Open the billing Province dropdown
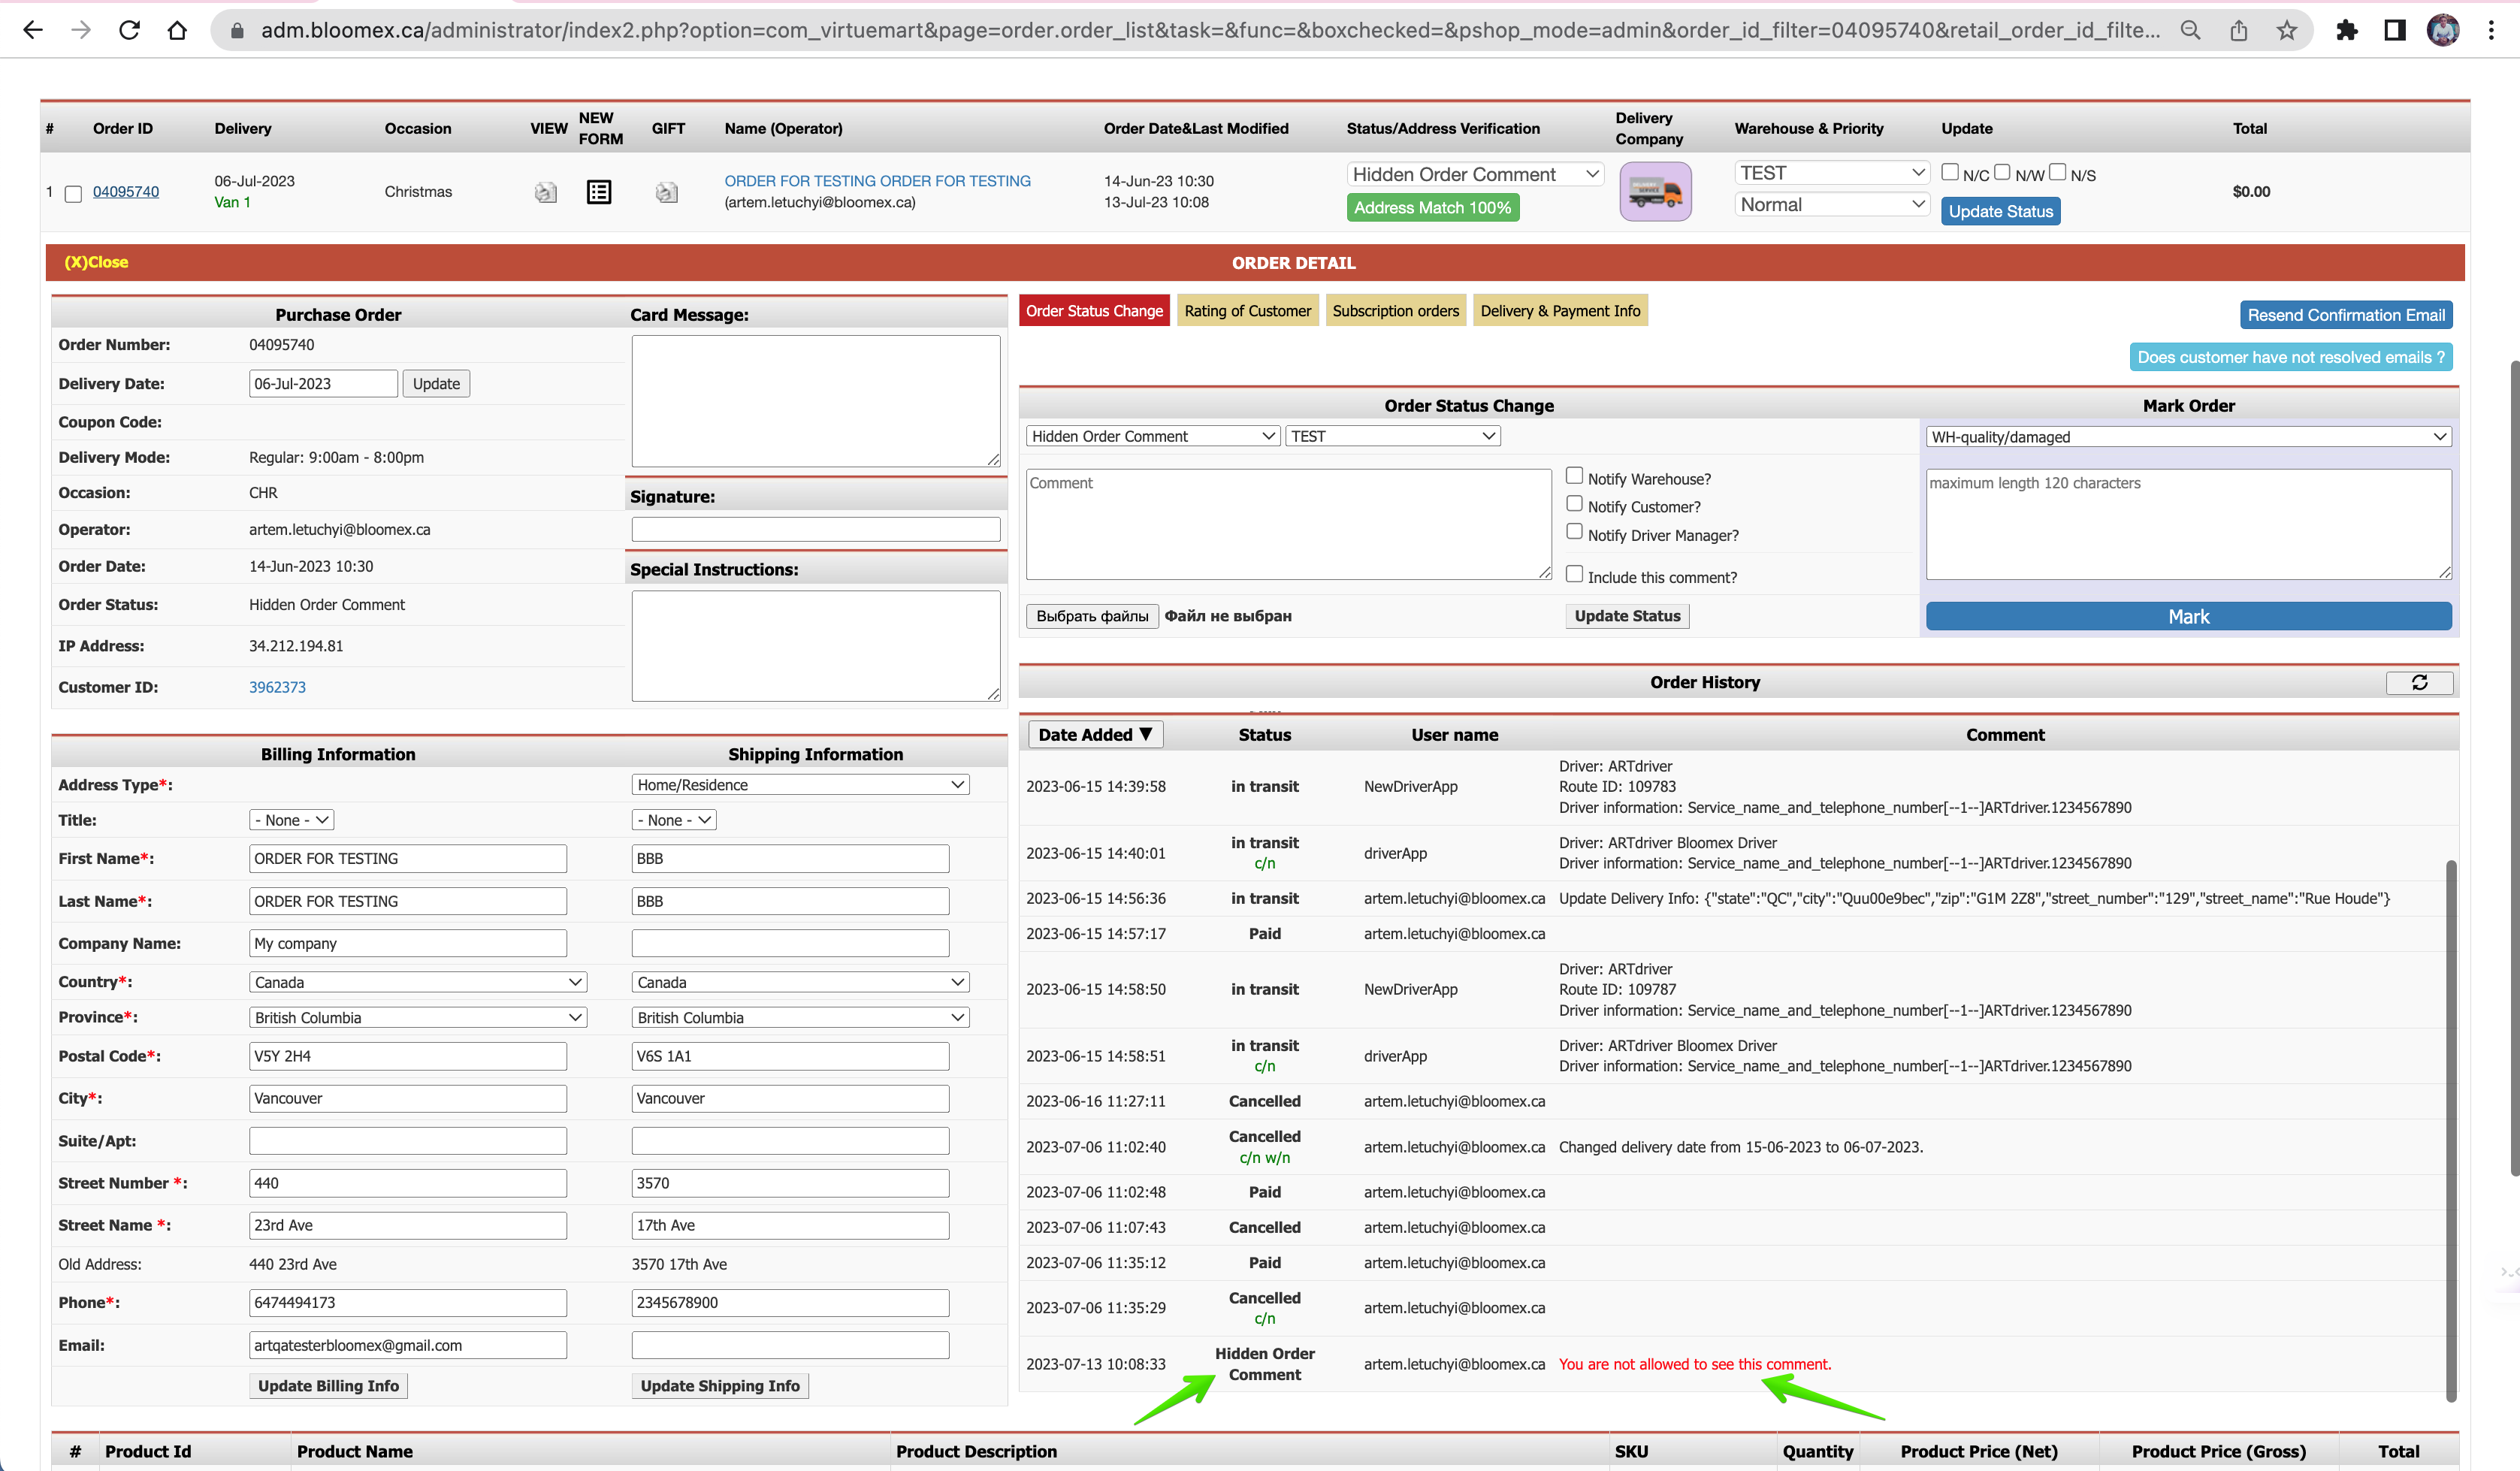2520x1471 pixels. 418,1018
